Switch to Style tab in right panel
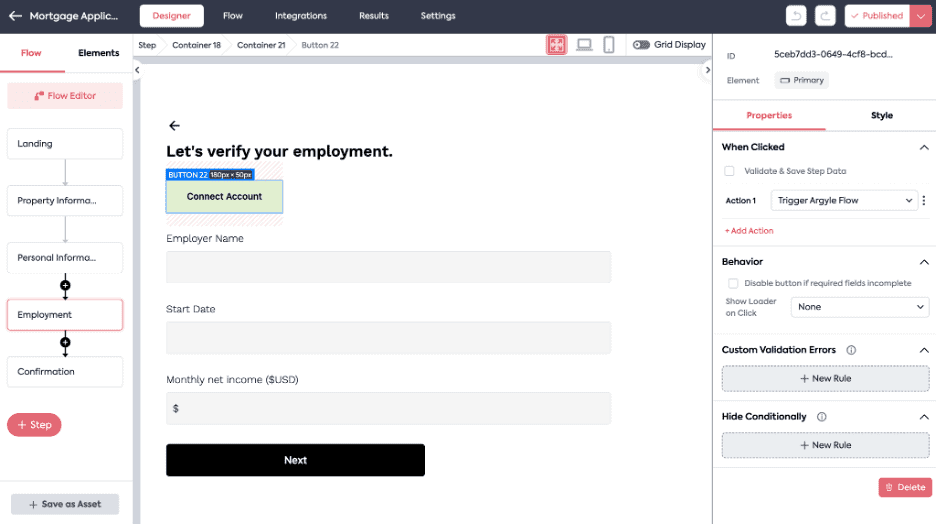Viewport: 936px width, 524px height. tap(882, 116)
